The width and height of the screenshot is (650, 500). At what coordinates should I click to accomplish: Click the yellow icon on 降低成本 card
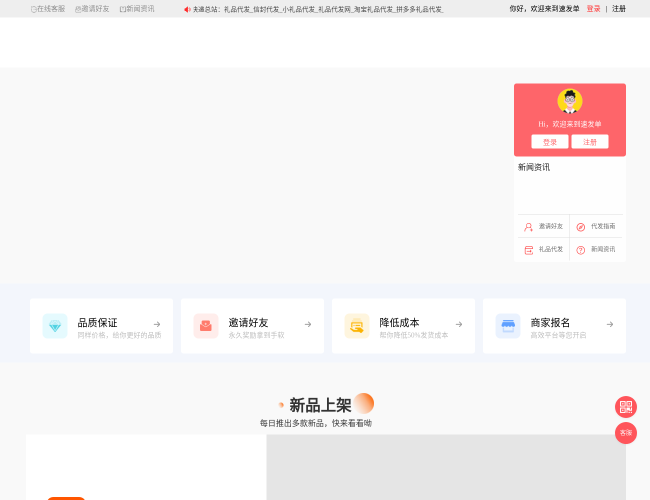[357, 326]
